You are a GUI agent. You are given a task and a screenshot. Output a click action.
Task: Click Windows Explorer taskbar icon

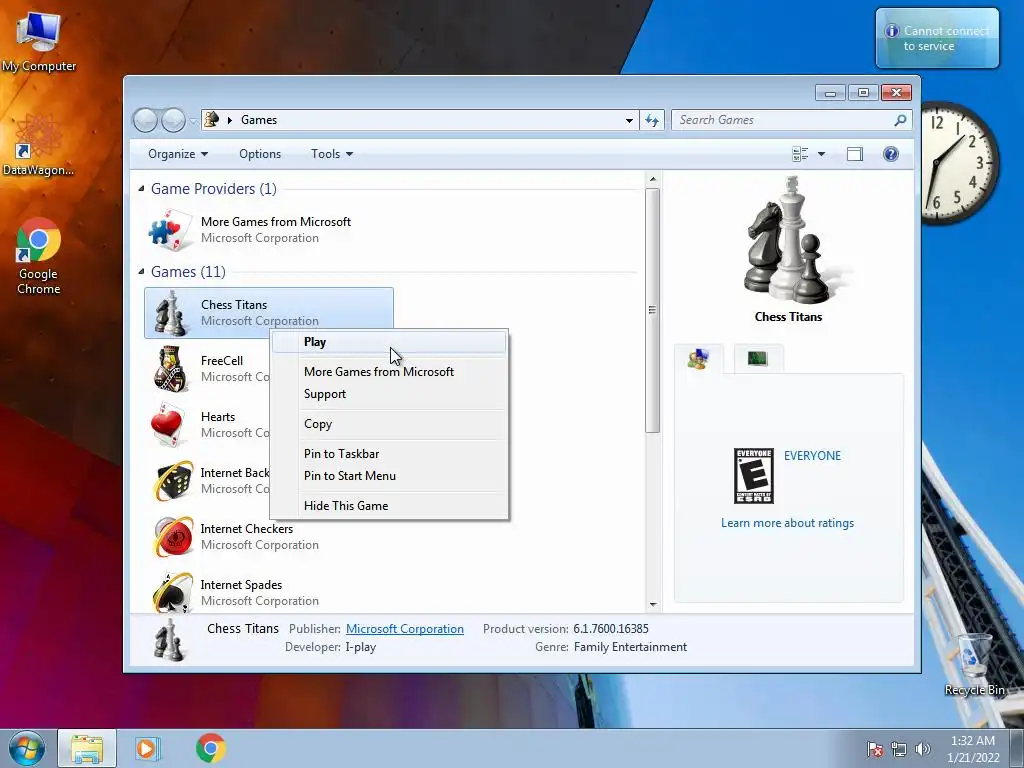87,748
